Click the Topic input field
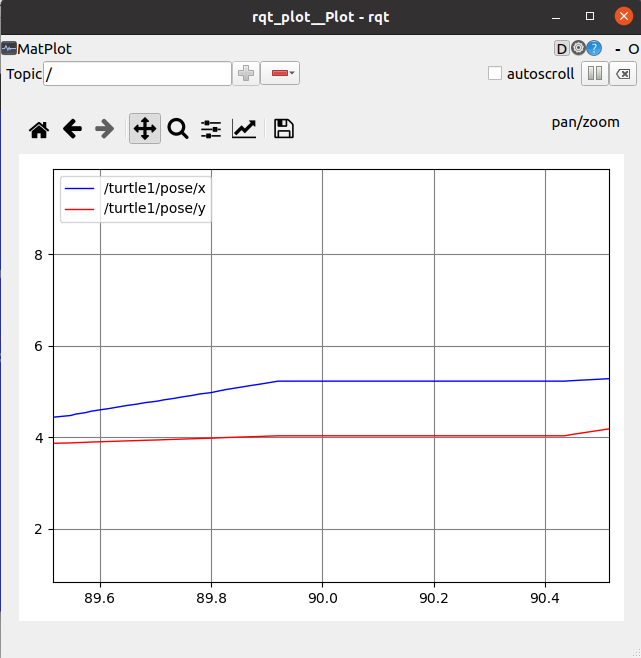 coord(138,73)
